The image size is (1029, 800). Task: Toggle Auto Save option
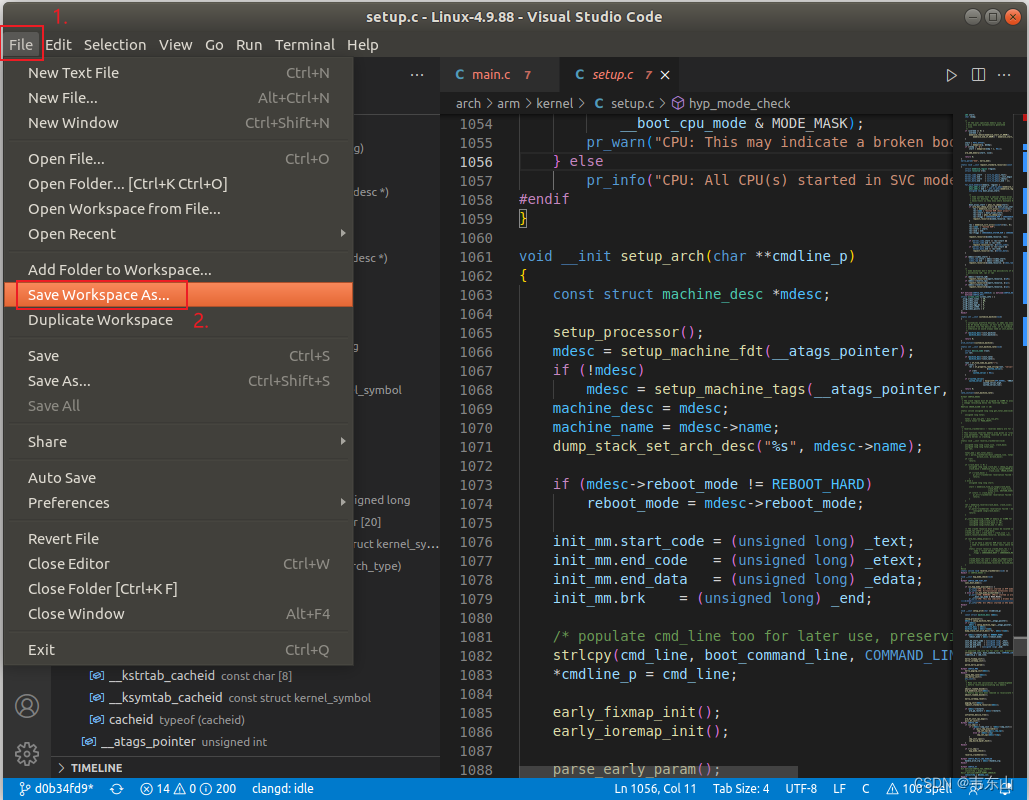tap(178, 478)
